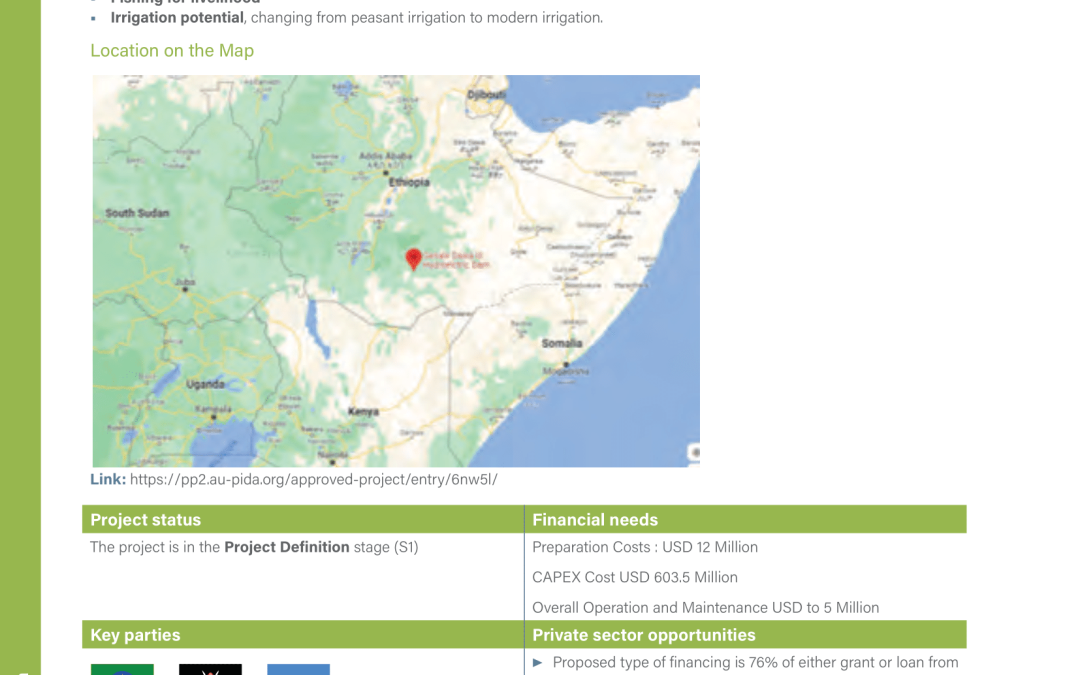This screenshot has width=1080, height=675.
Task: Select the Financial needs table header
Action: click(x=595, y=520)
